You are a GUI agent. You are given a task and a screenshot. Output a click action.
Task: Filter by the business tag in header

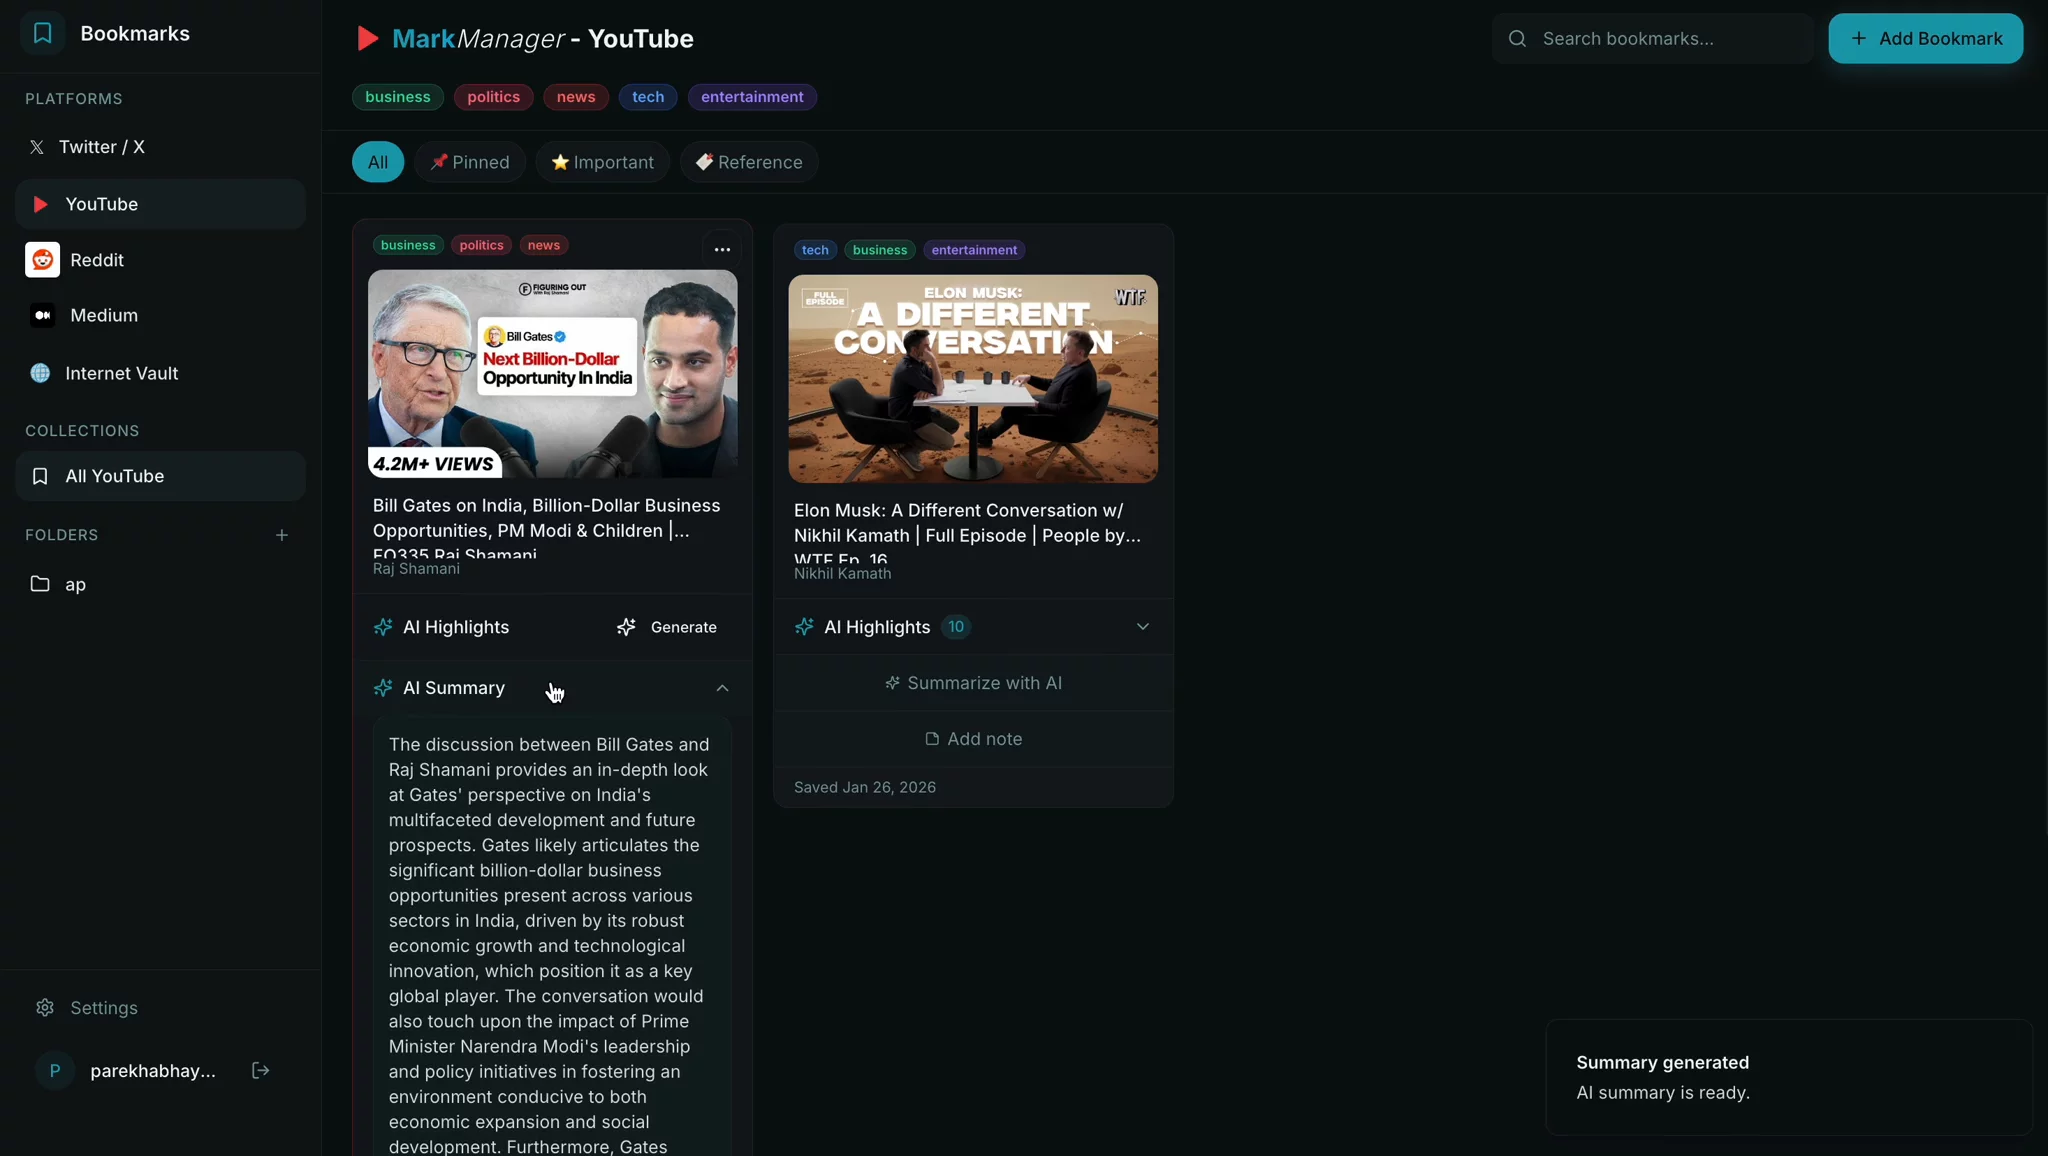pyautogui.click(x=397, y=97)
